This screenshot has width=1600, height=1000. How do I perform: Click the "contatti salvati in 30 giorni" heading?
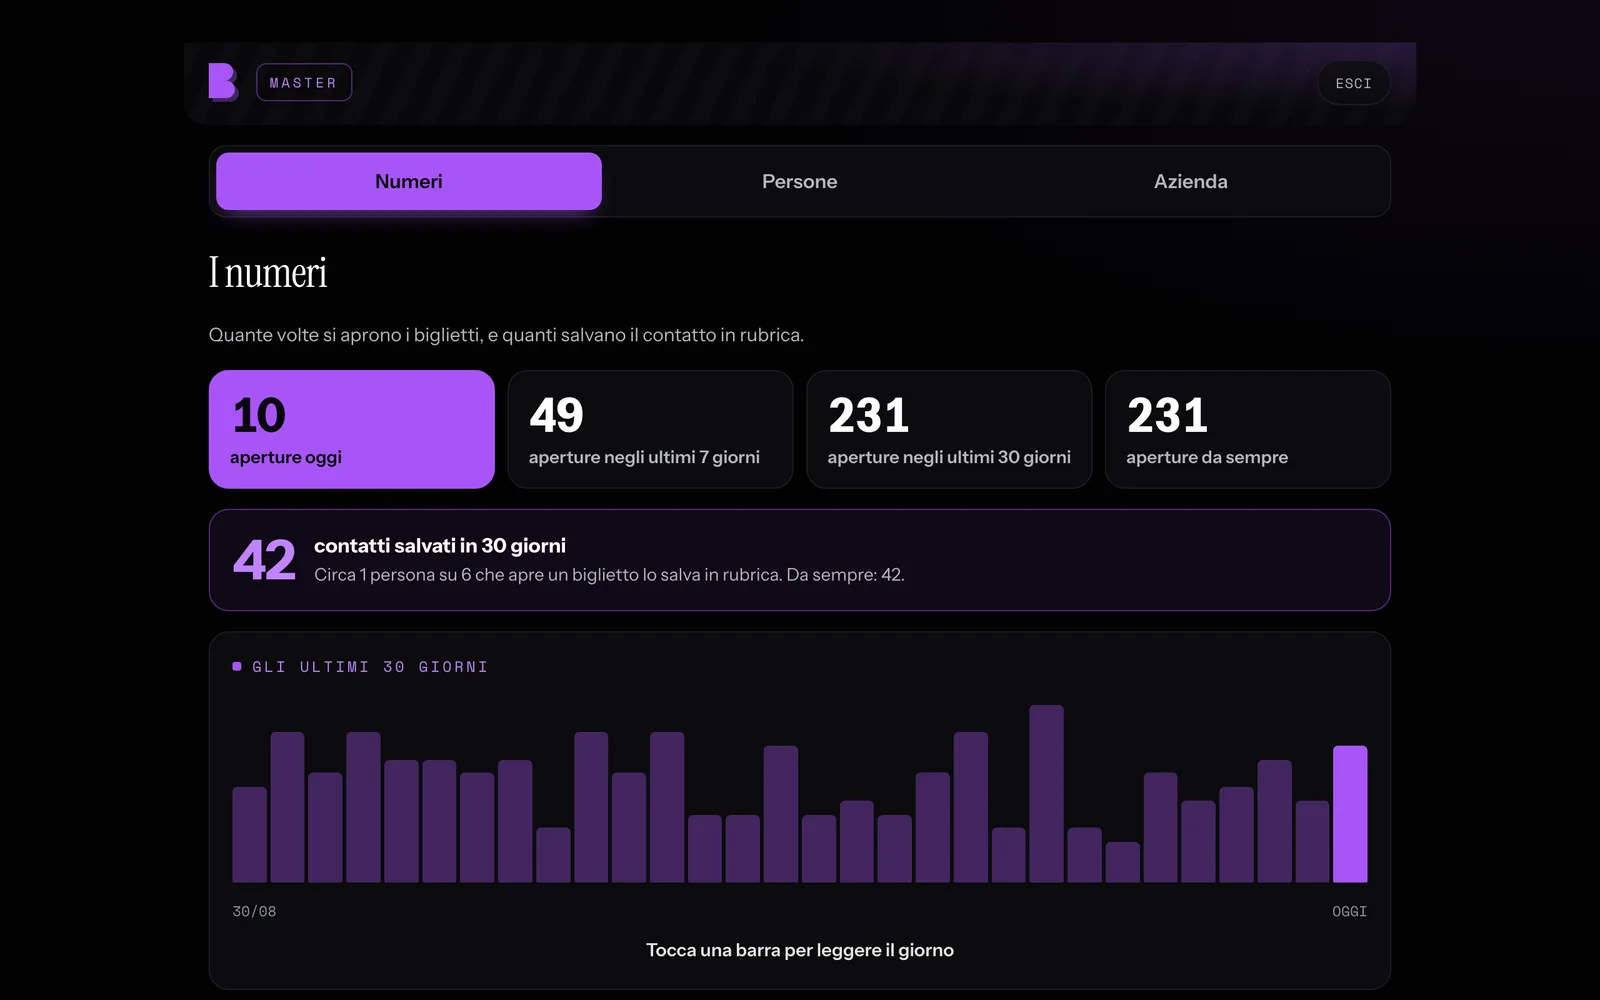coord(440,546)
